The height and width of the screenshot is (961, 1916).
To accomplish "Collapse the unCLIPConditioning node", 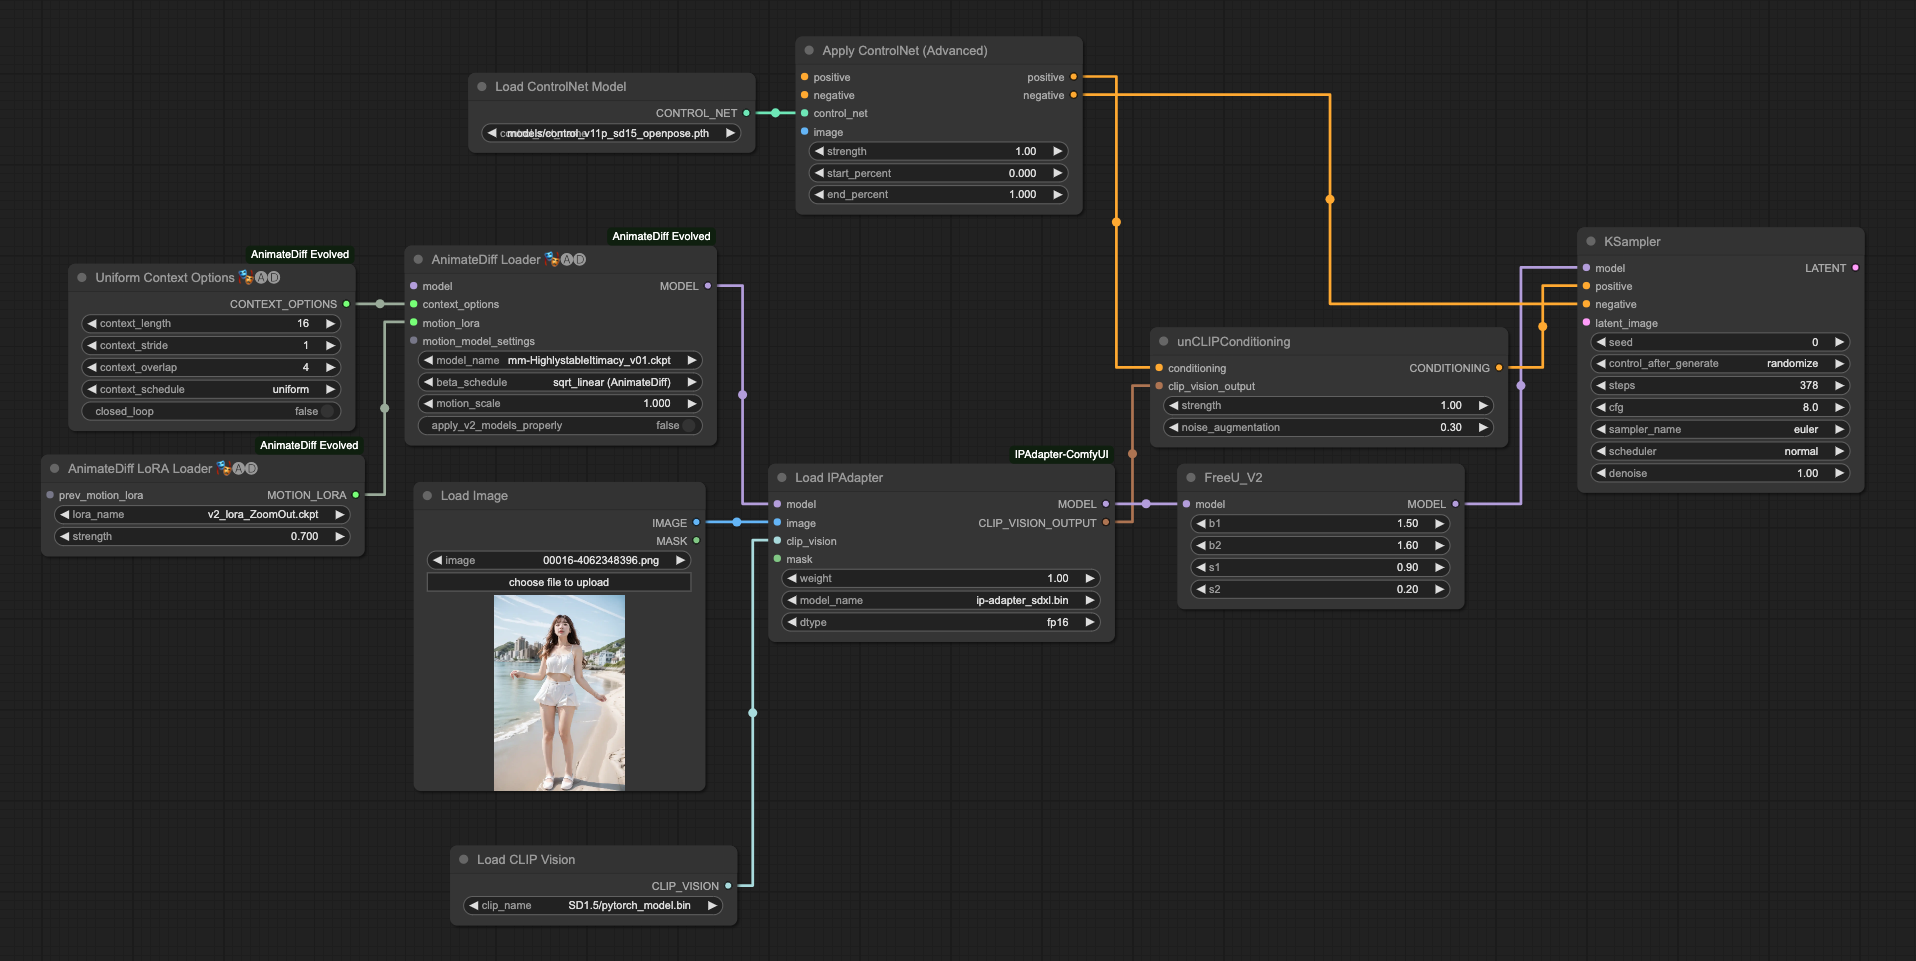I will [1165, 341].
